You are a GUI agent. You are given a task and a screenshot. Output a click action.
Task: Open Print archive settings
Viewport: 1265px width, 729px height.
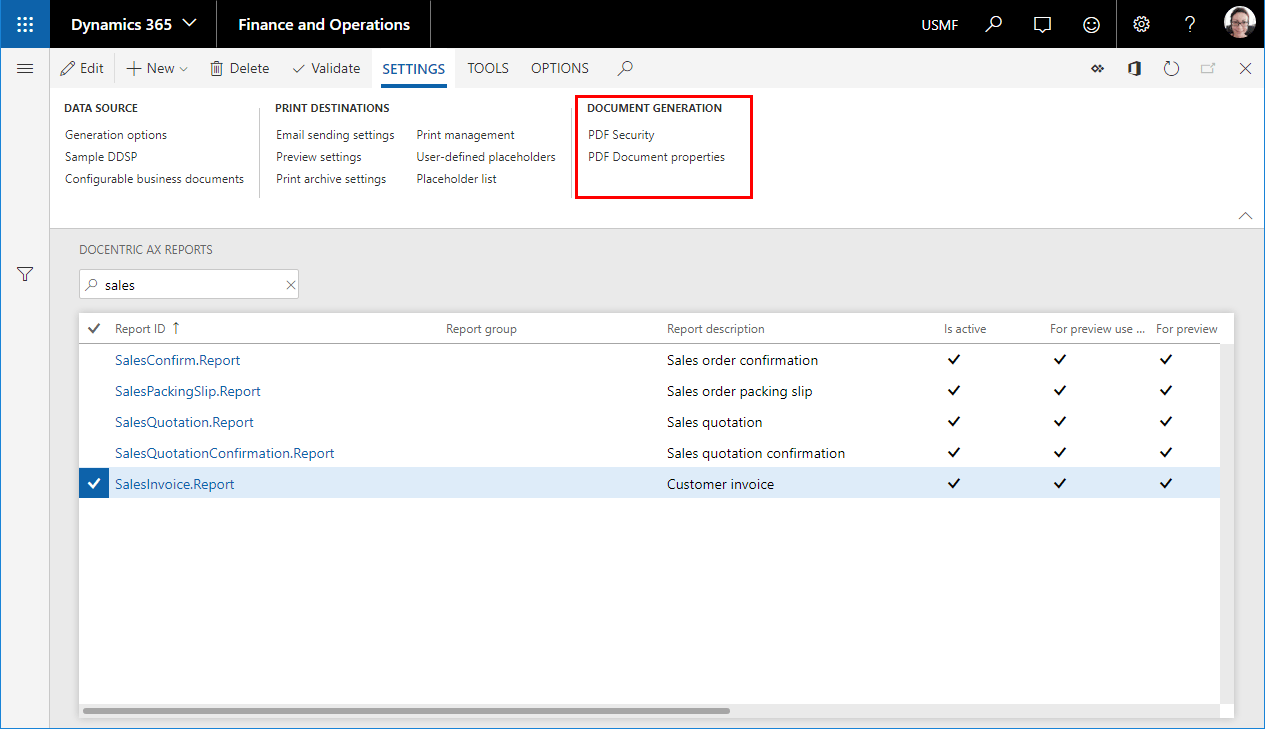point(331,179)
